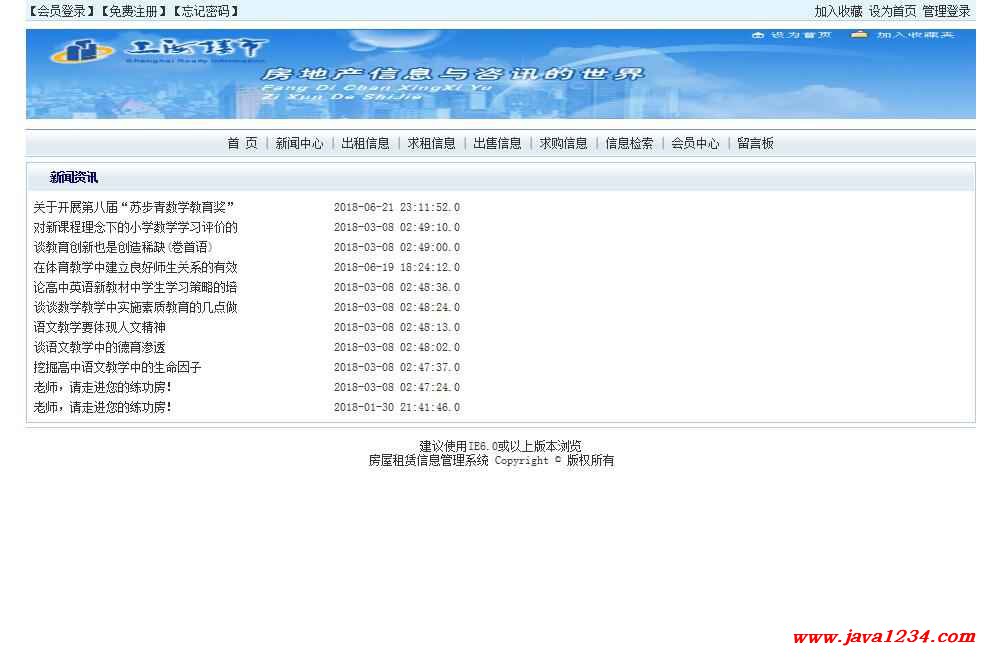The height and width of the screenshot is (660, 990).
Task: Open article 谈教育创新也是创造稀缺
Action: tap(122, 247)
